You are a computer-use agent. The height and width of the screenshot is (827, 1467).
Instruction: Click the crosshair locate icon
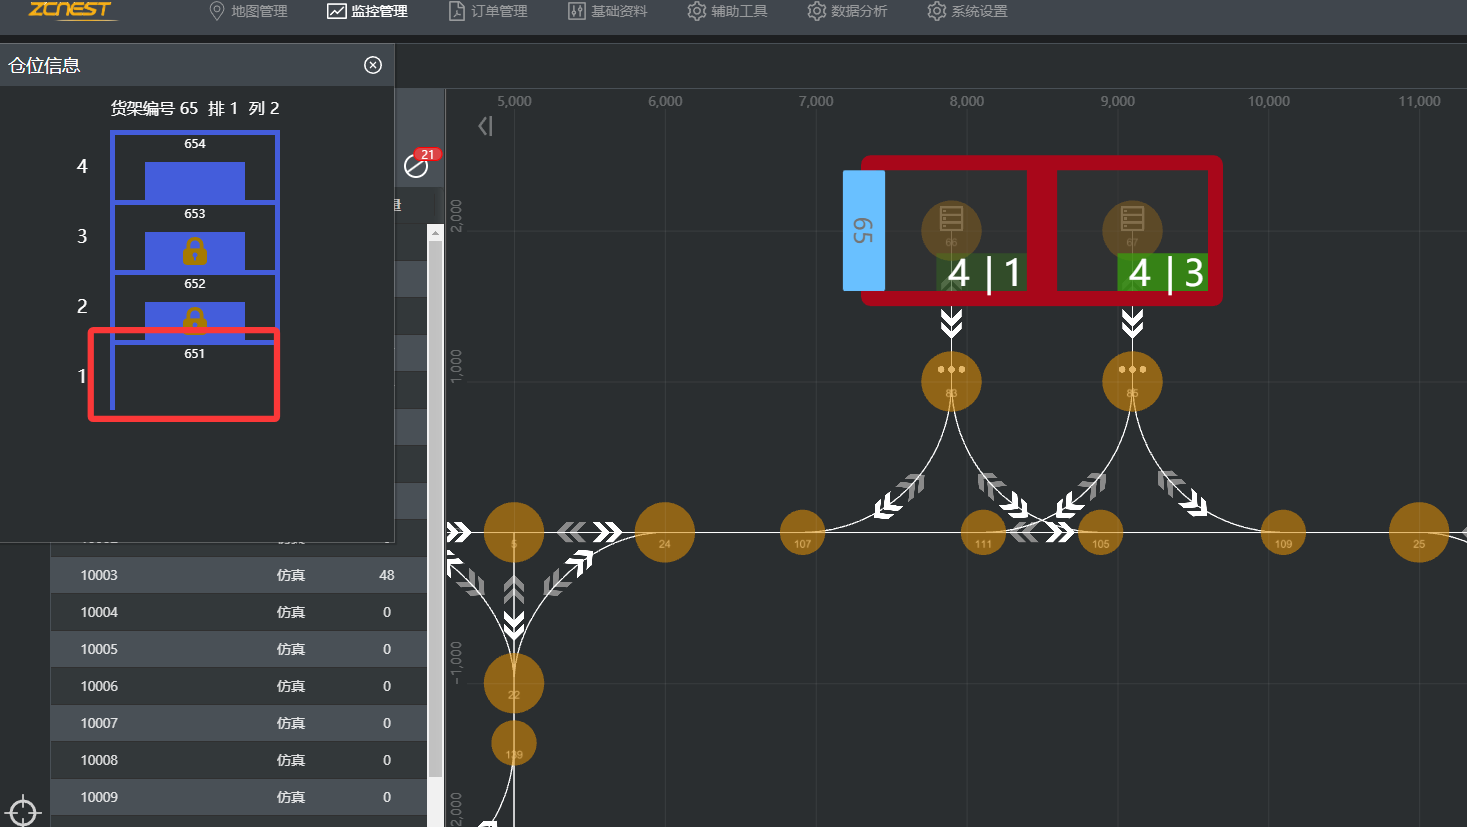(x=23, y=811)
